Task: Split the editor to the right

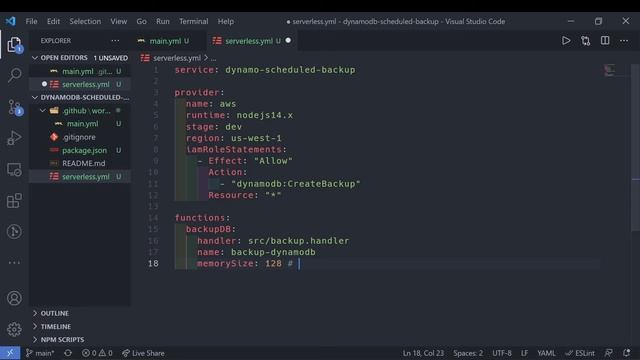Action: 605,41
